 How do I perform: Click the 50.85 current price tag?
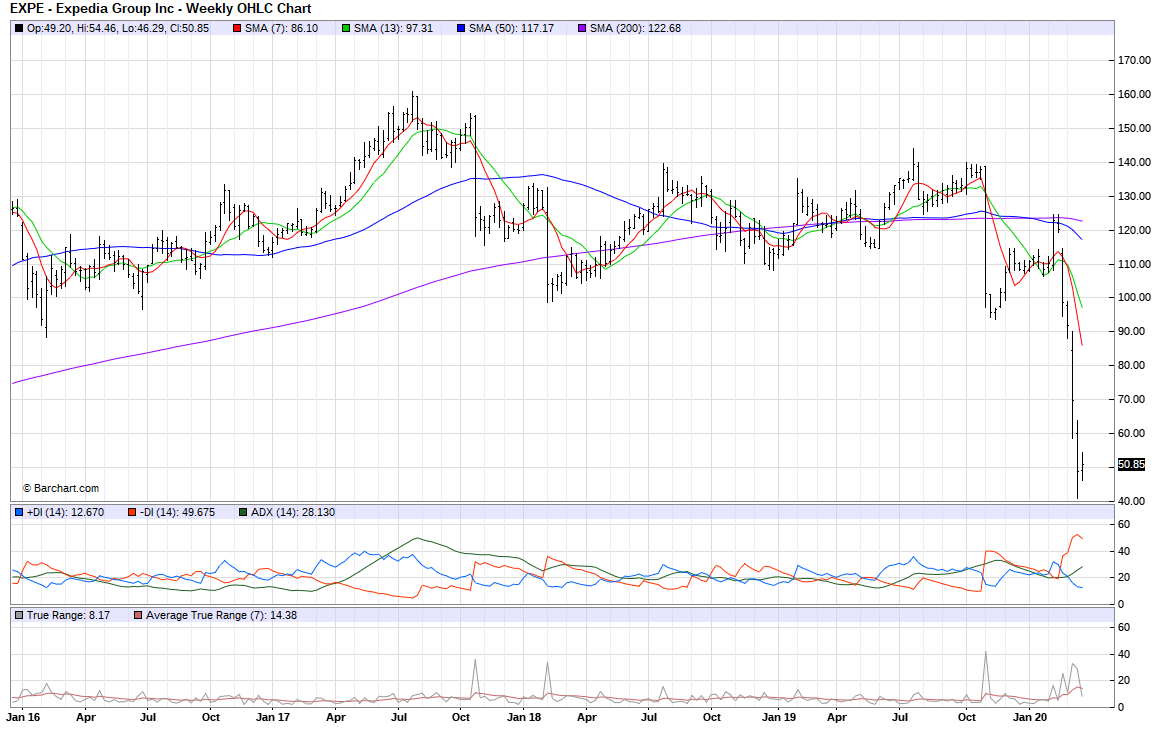1131,464
